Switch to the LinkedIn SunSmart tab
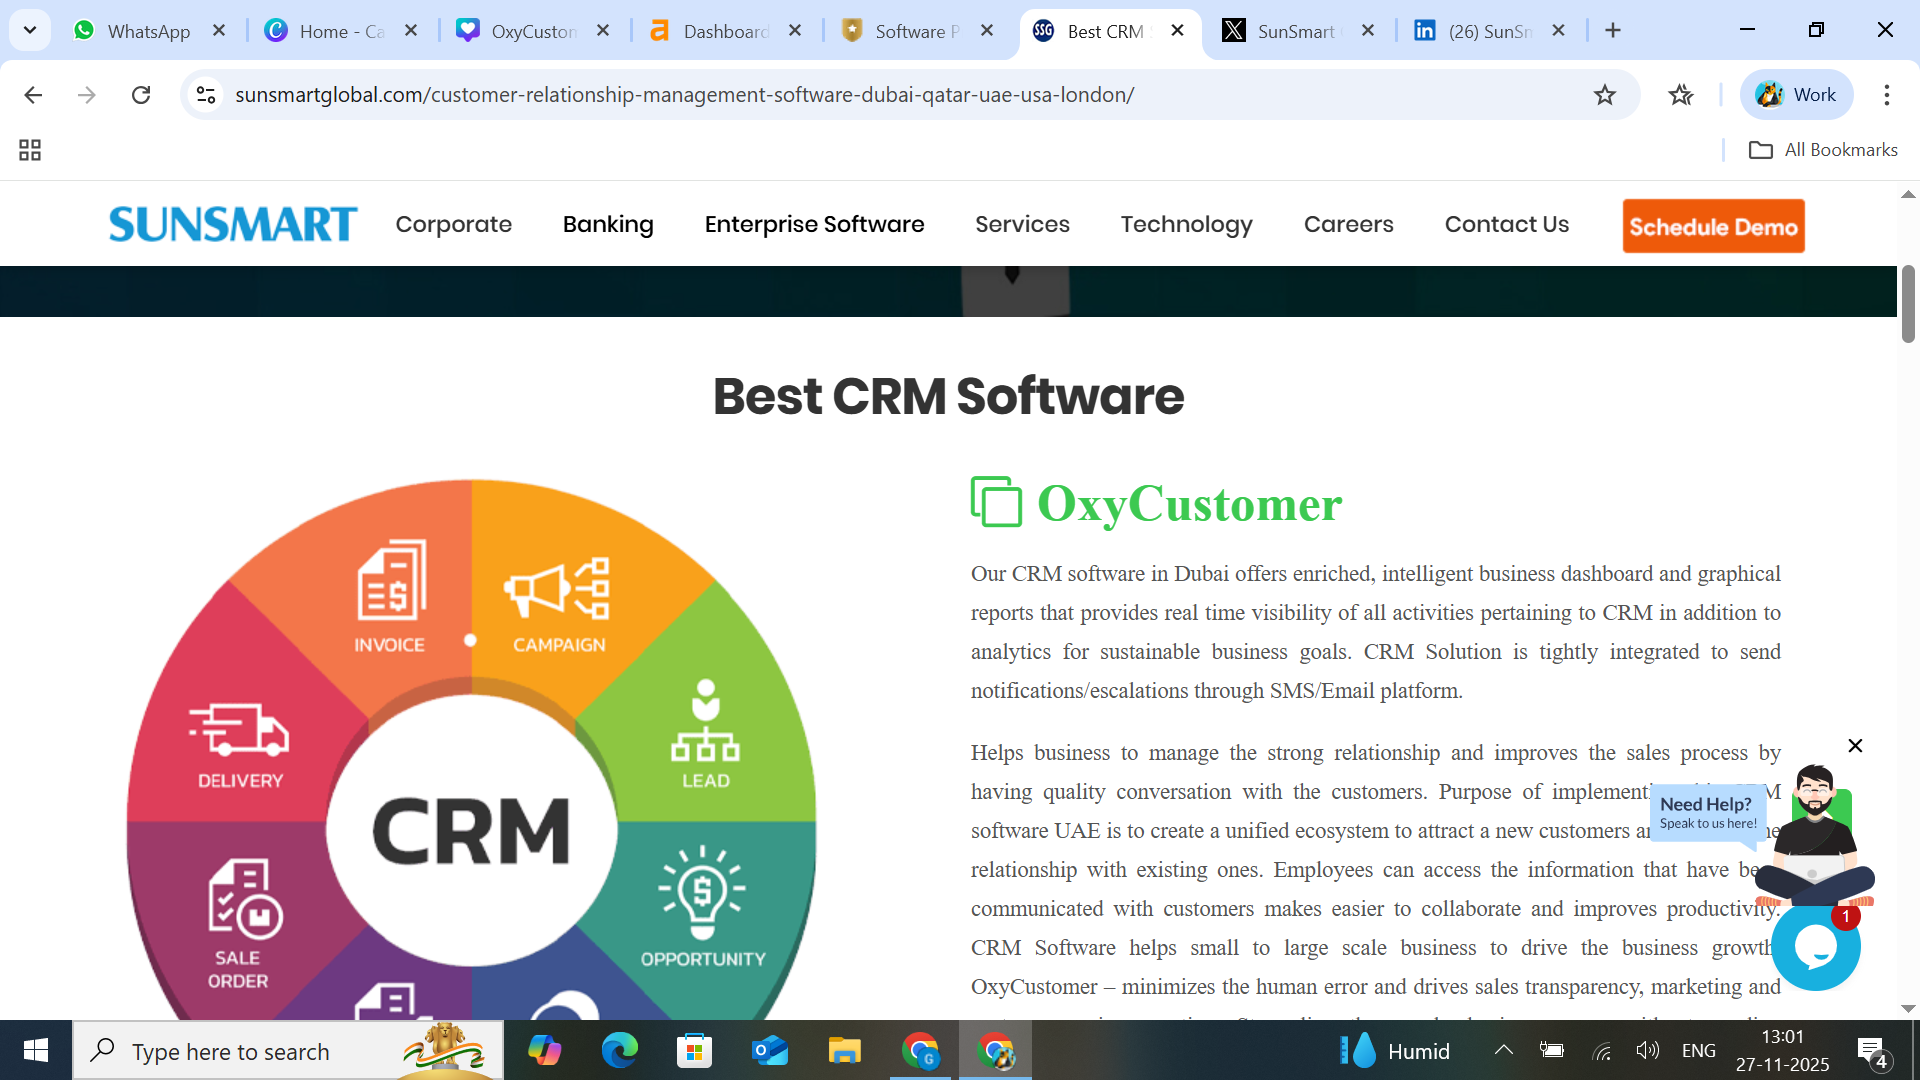The image size is (1920, 1080). [x=1488, y=31]
